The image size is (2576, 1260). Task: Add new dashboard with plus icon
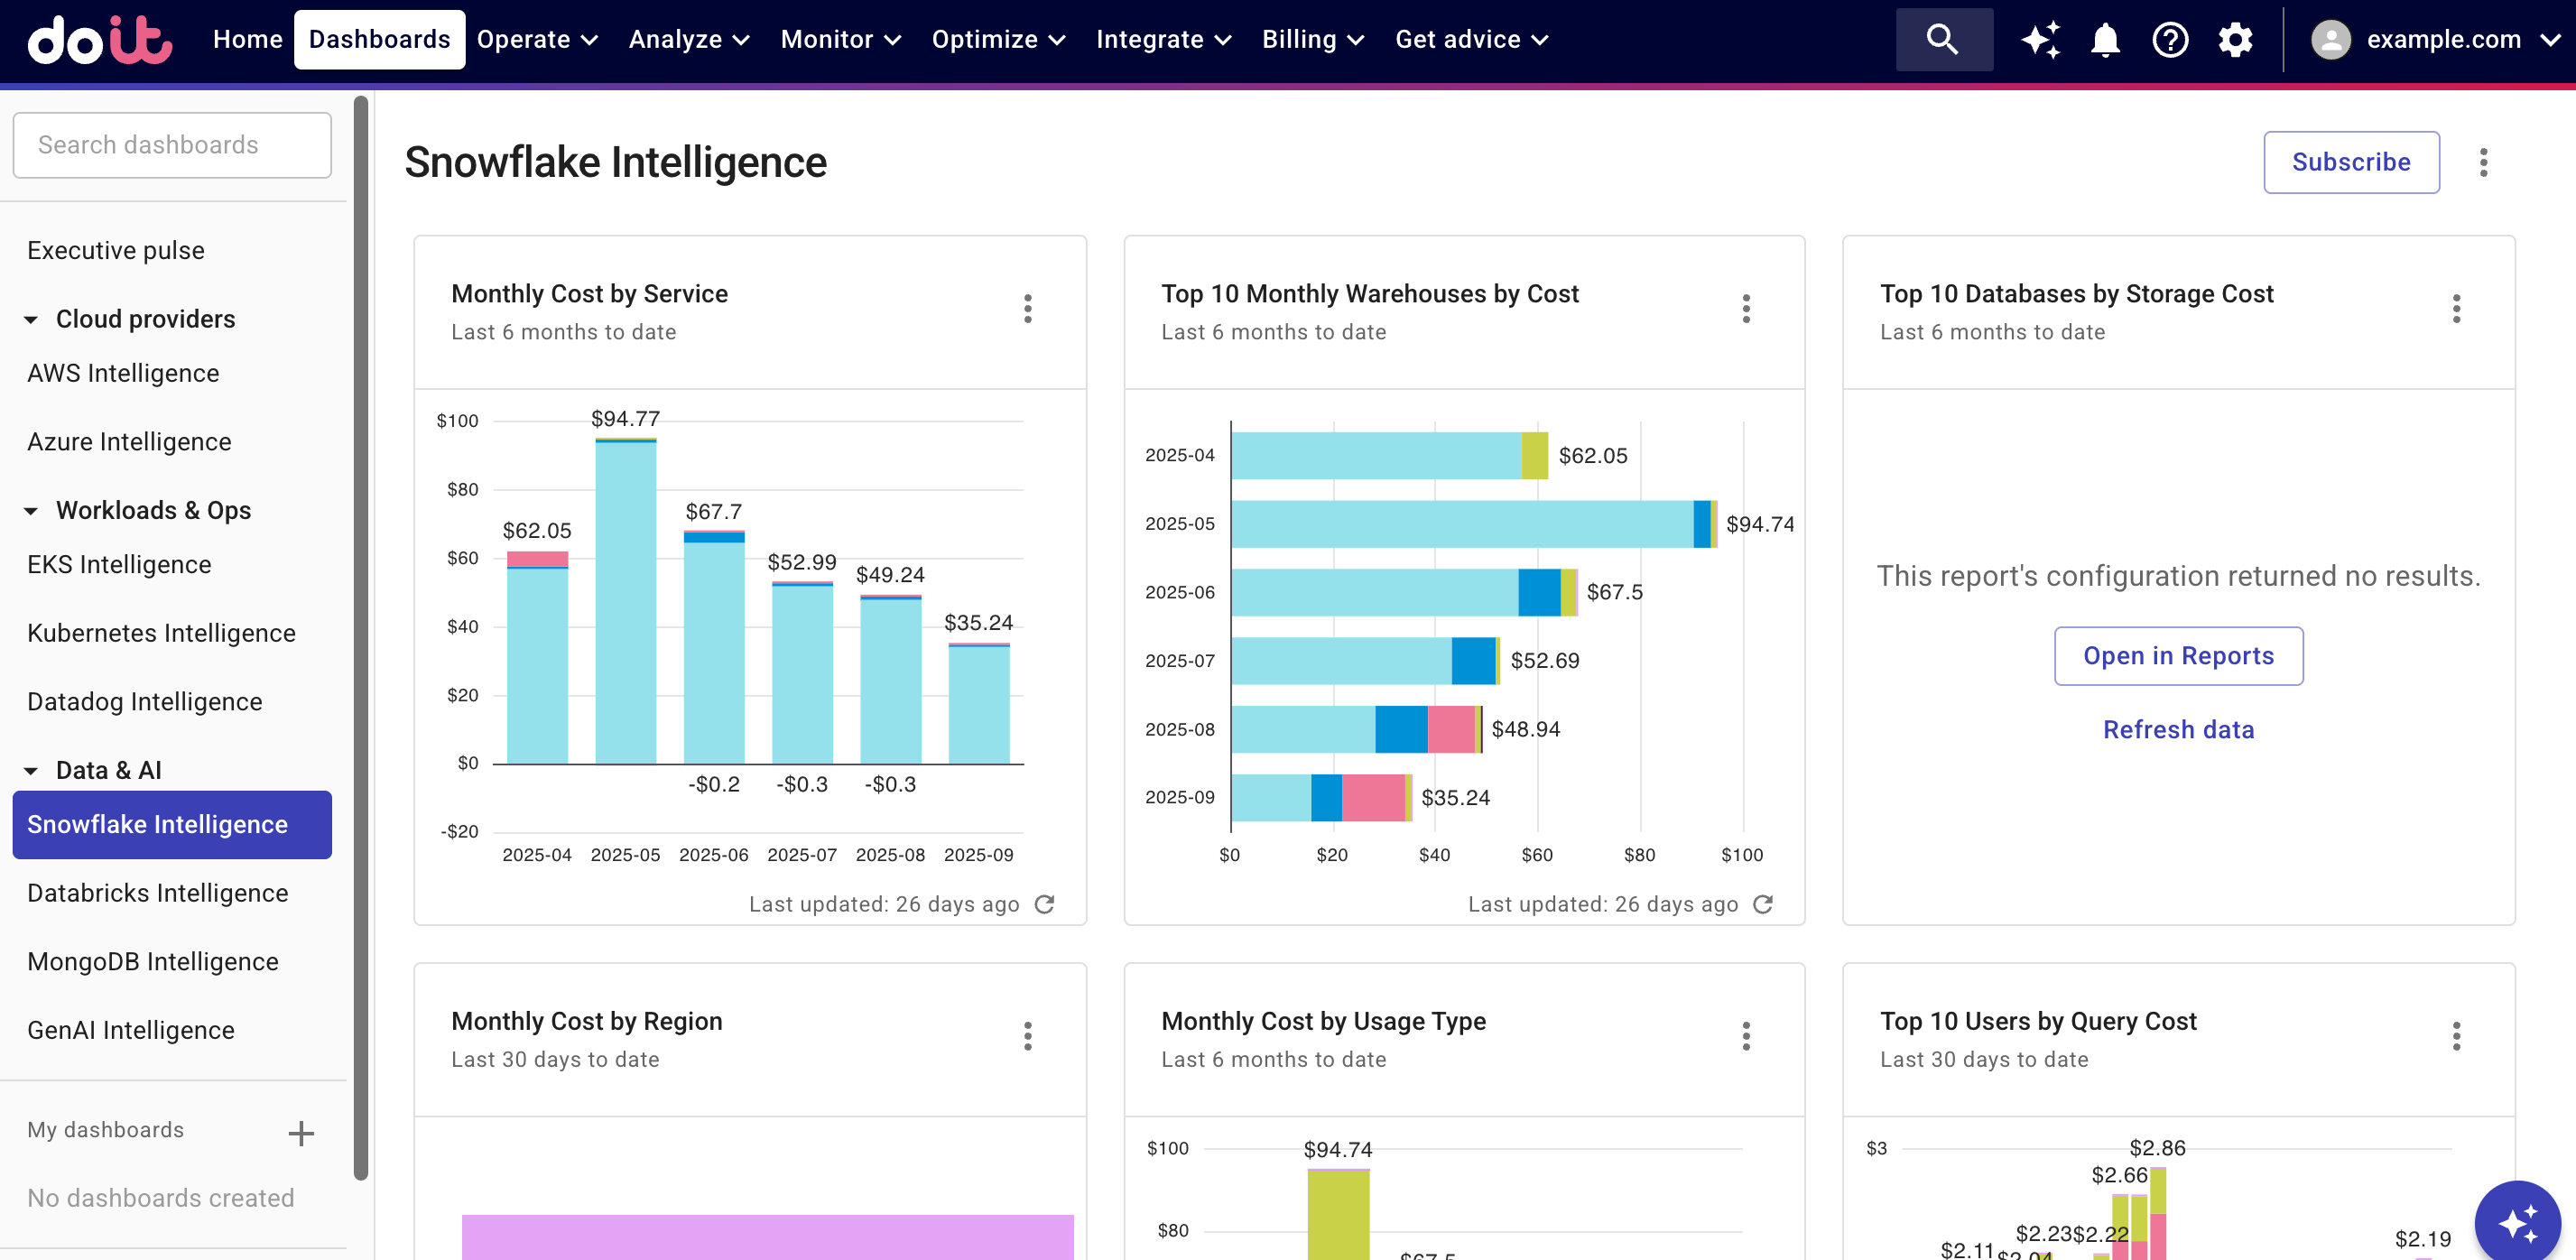[x=300, y=1133]
